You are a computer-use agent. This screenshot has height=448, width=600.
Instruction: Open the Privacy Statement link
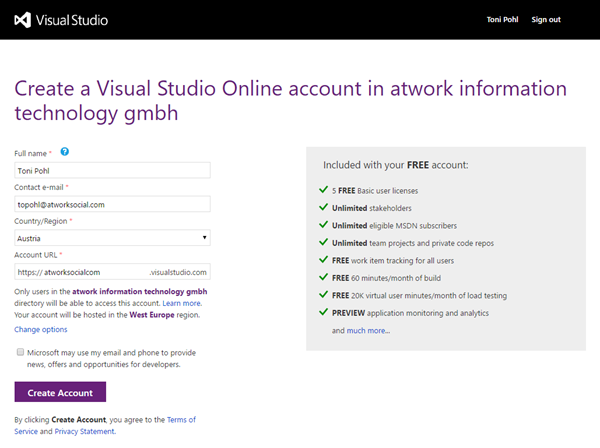coord(83,431)
